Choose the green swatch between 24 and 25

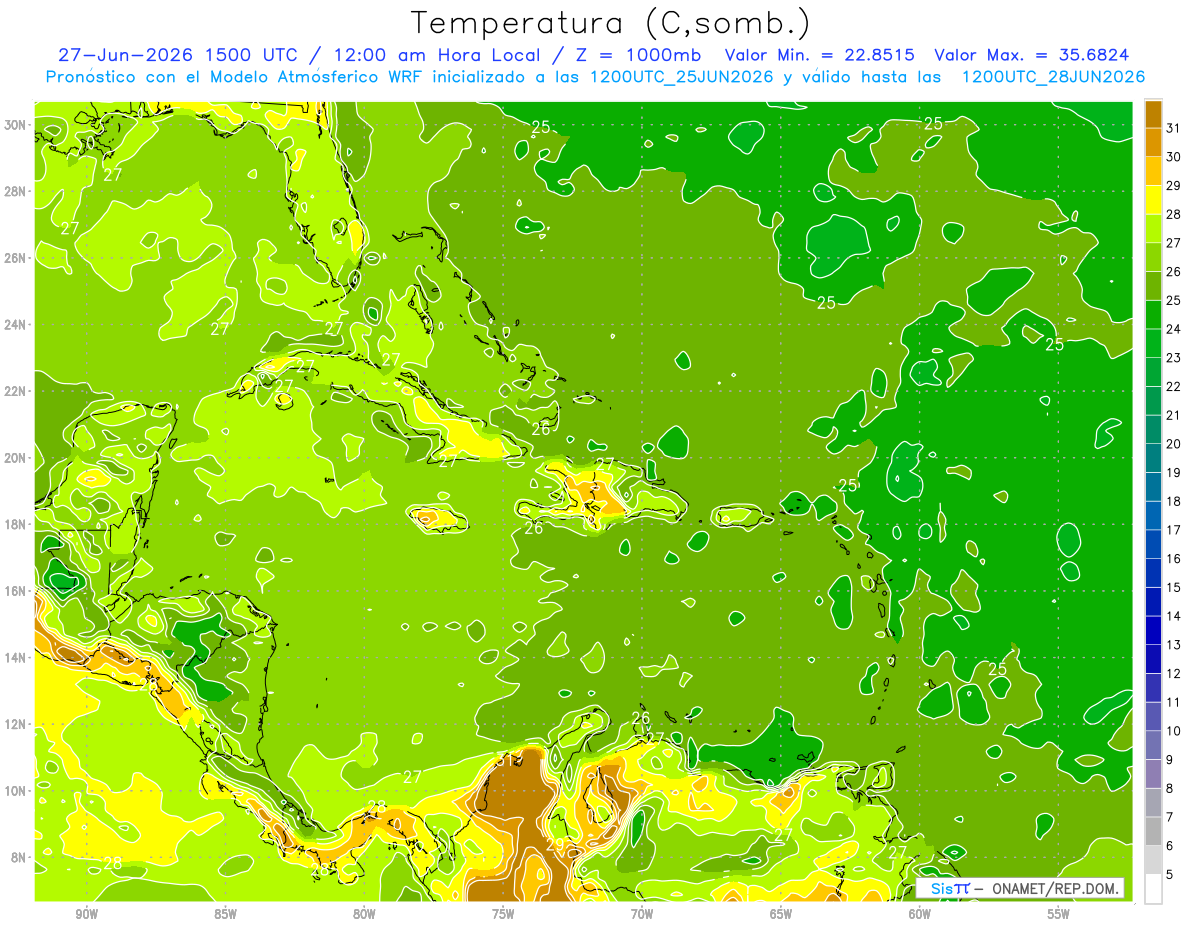coord(1153,314)
